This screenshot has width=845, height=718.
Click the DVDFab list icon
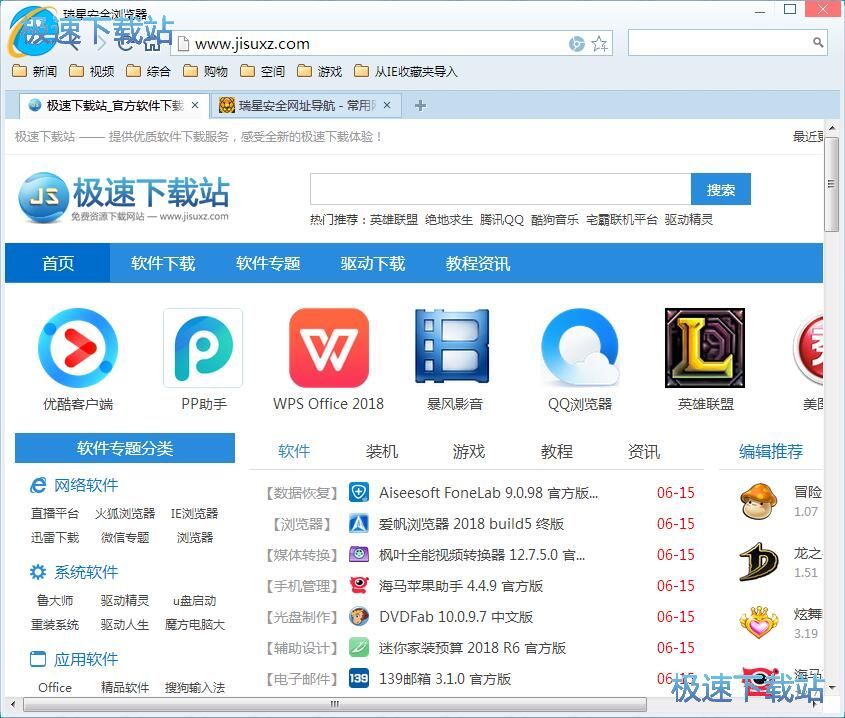point(358,616)
